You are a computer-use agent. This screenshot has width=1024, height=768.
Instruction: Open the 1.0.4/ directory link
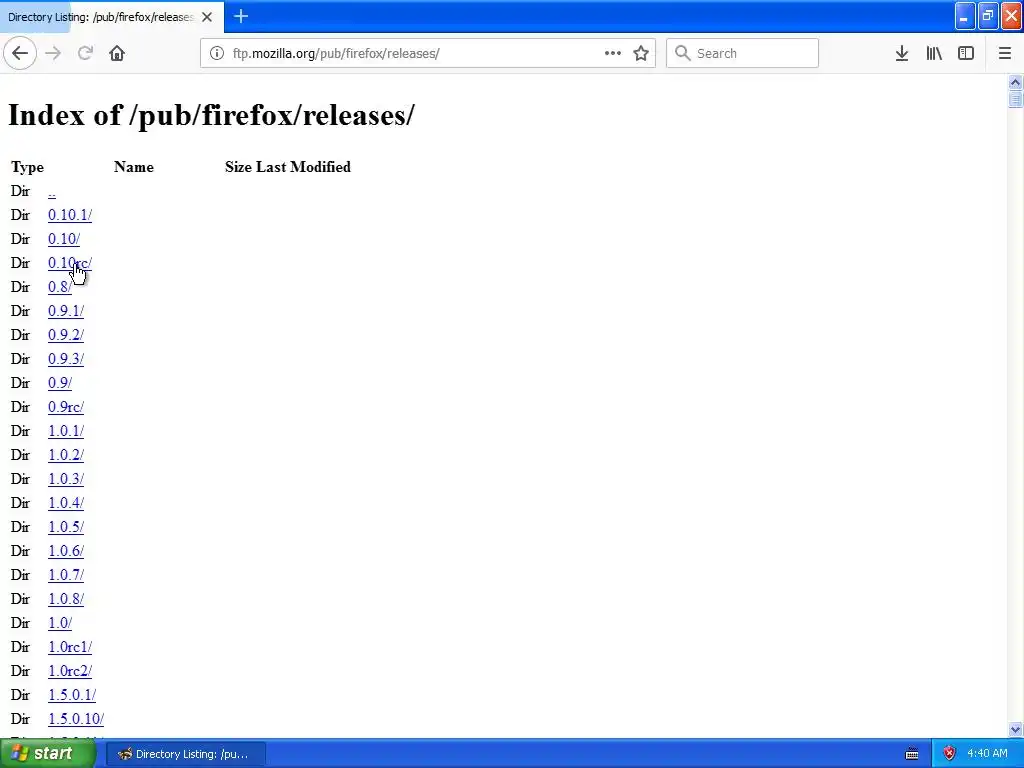[x=66, y=503]
